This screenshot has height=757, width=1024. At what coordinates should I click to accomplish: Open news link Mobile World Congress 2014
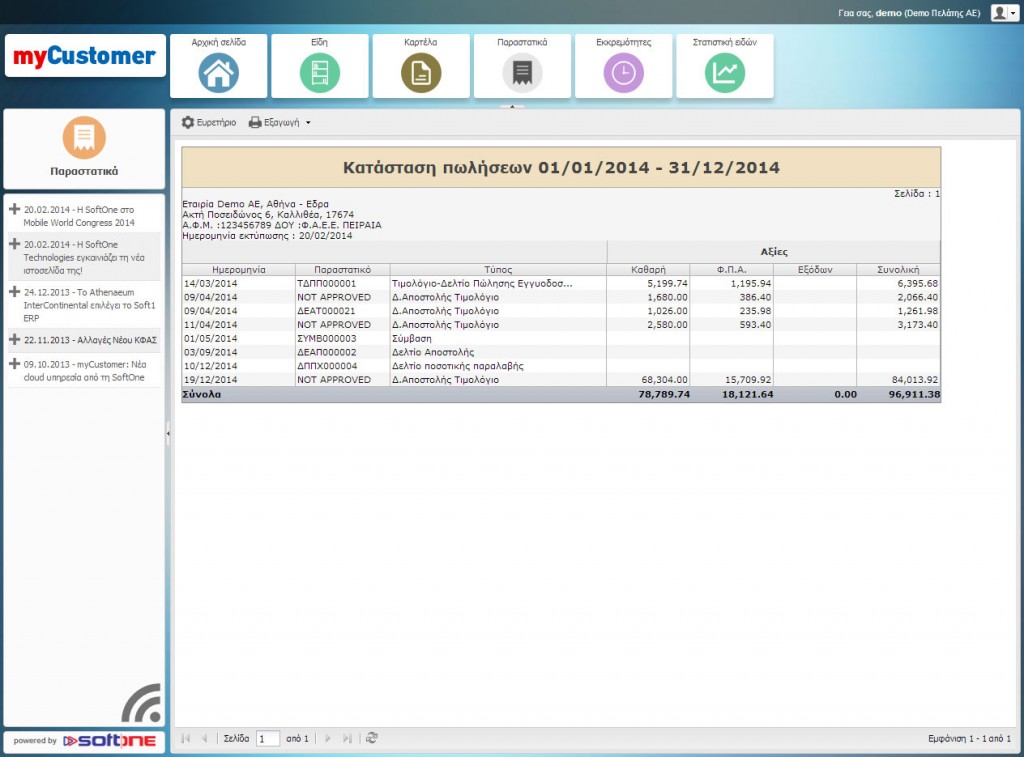(79, 216)
